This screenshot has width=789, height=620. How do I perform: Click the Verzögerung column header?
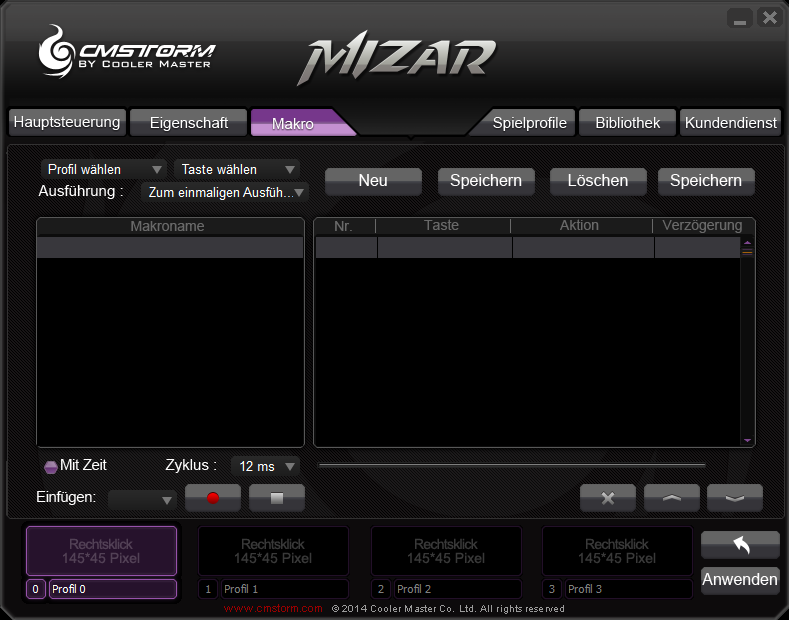click(x=703, y=226)
